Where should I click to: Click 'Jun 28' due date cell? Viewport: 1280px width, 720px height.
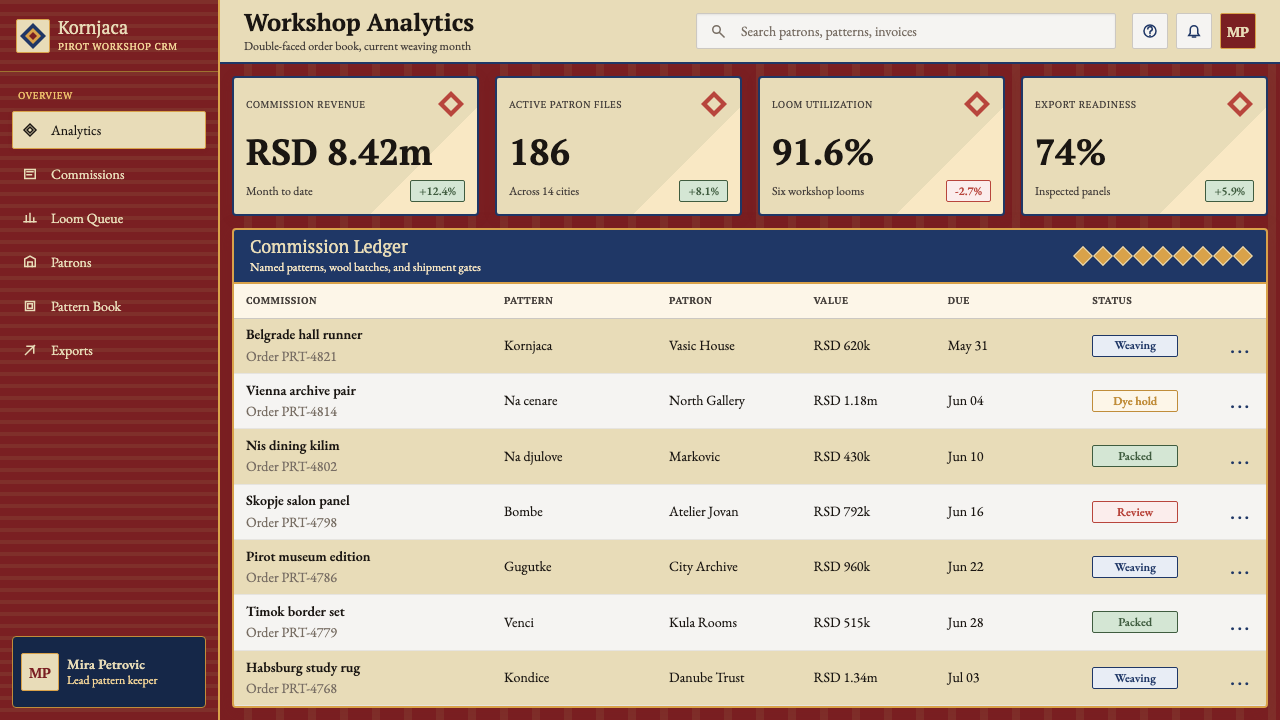pyautogui.click(x=965, y=623)
